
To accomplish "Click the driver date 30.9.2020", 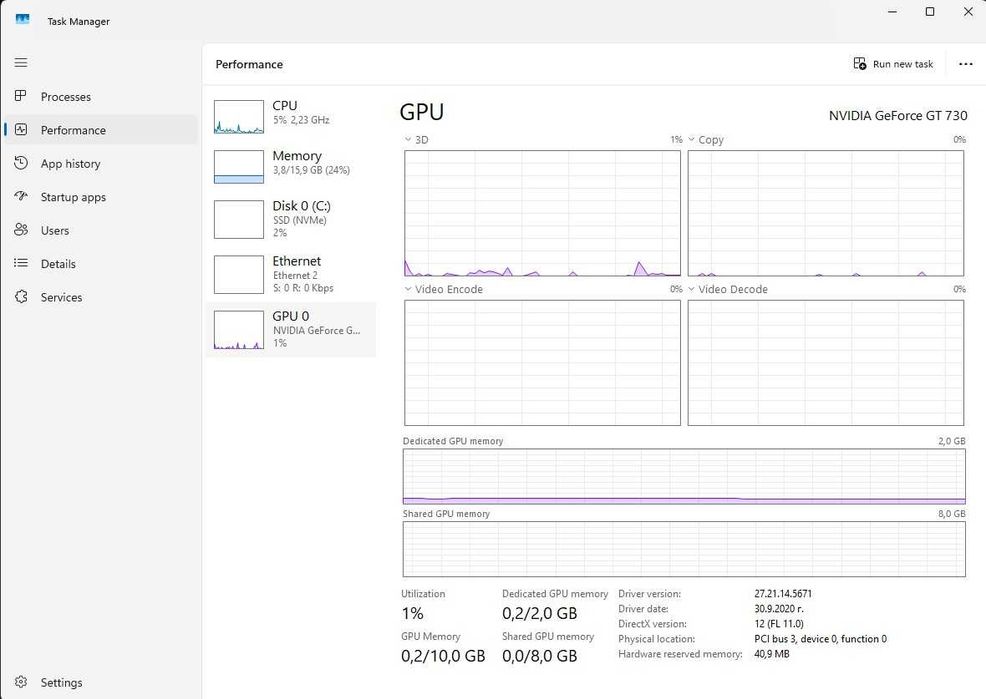I will 778,608.
